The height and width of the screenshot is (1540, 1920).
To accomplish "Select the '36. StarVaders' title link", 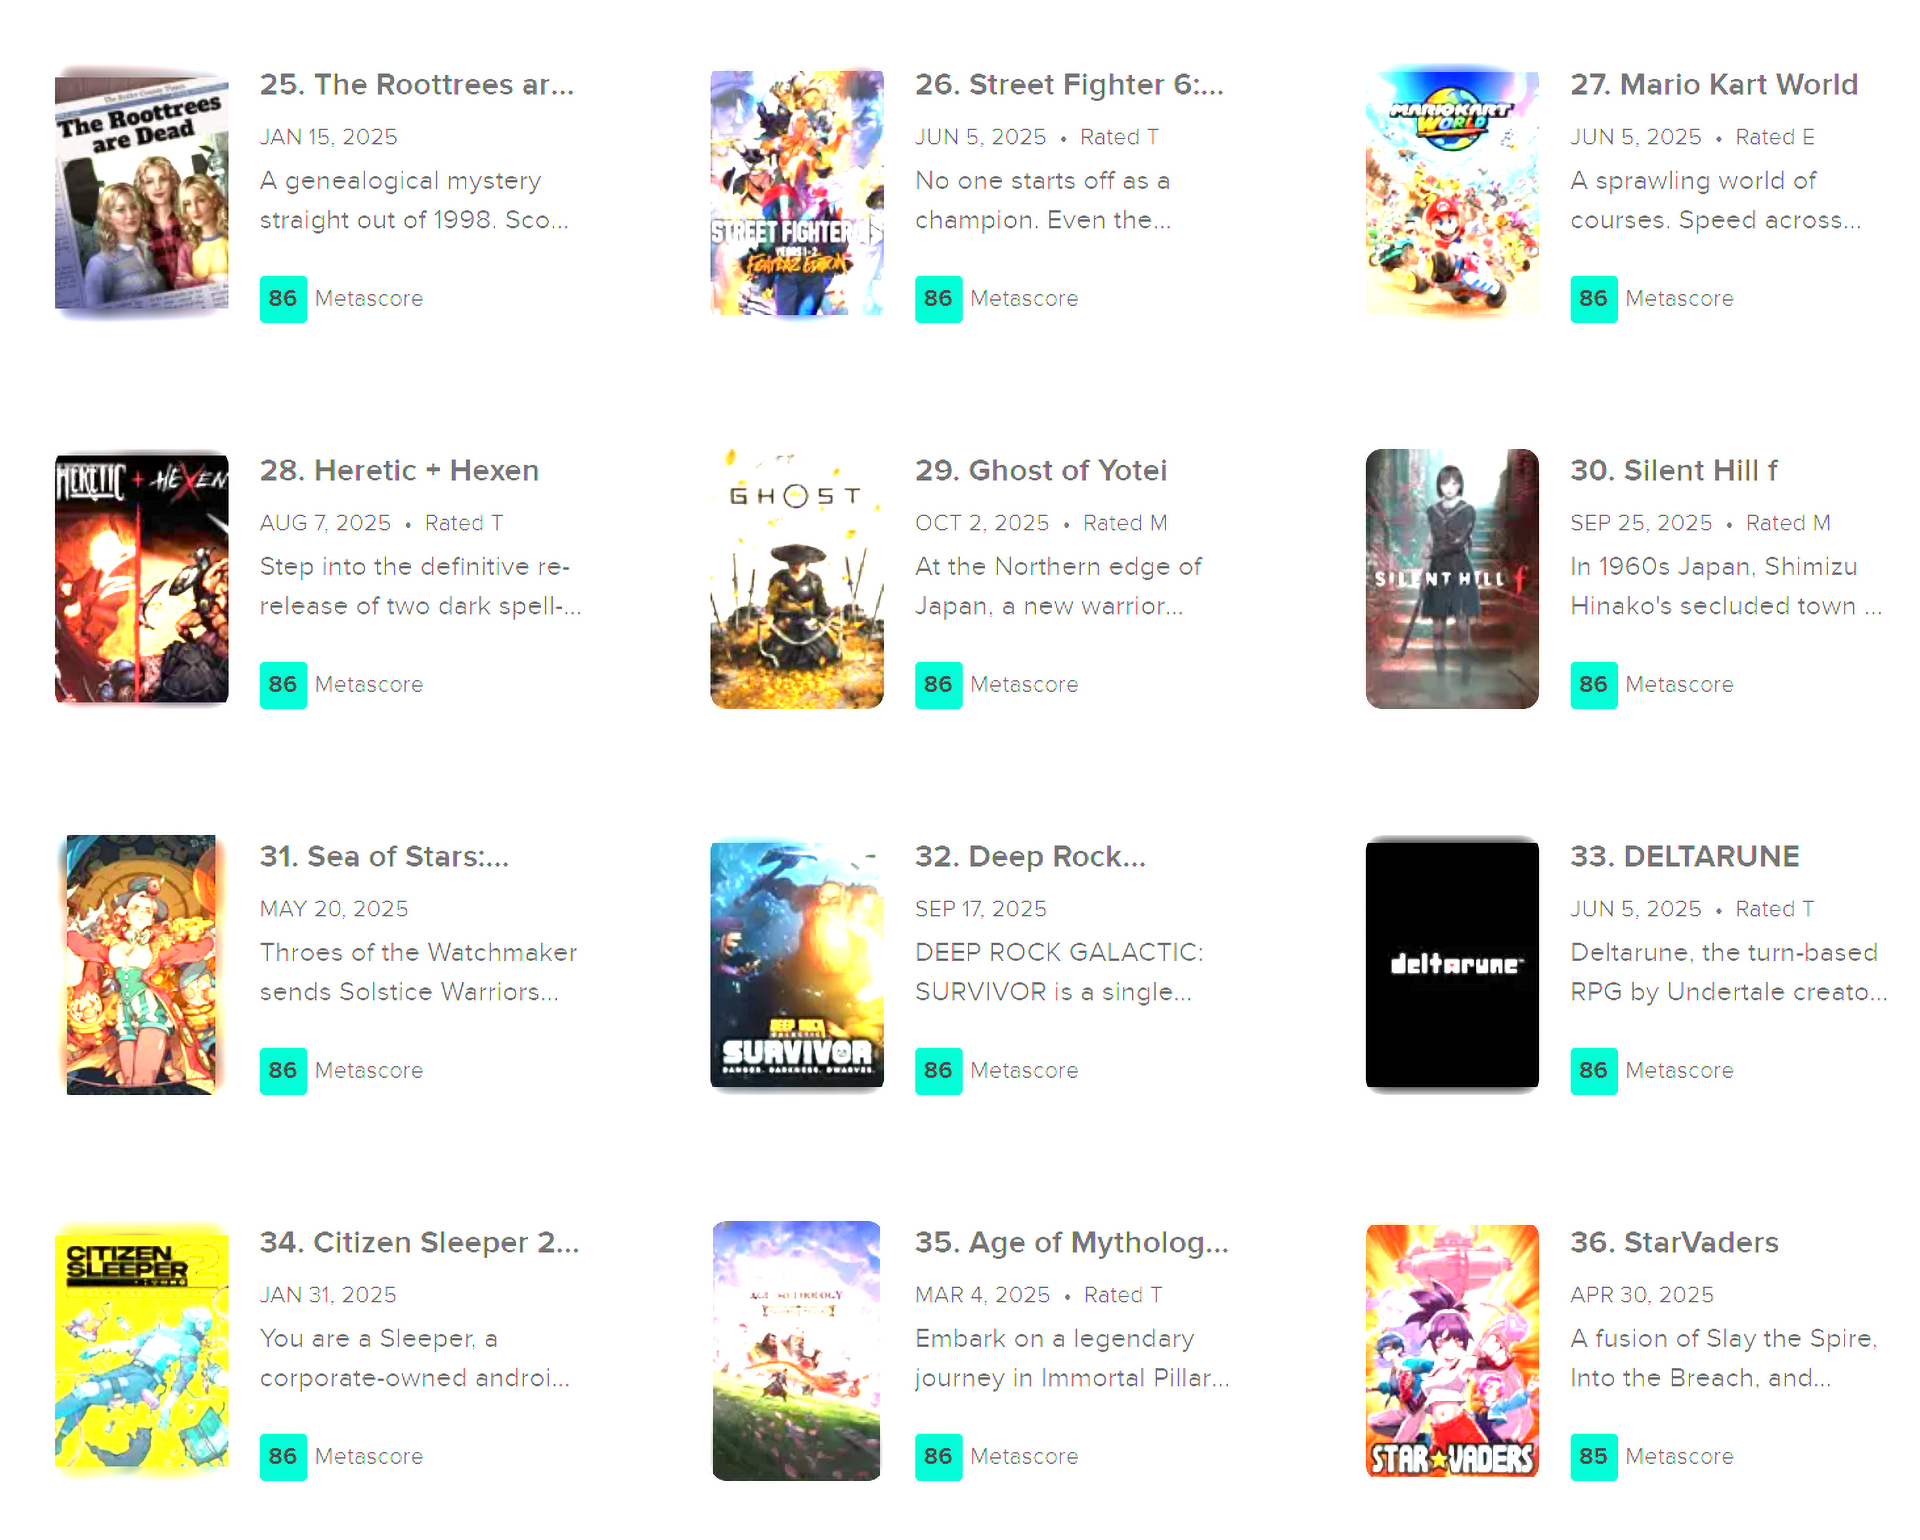I will pos(1675,1243).
